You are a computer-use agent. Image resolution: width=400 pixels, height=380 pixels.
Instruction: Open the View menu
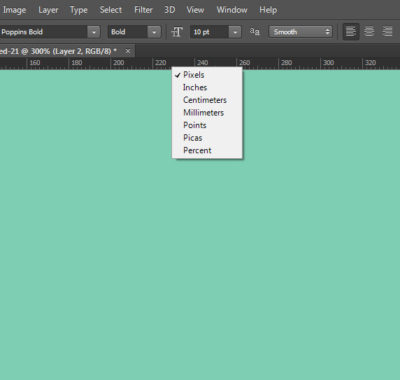pyautogui.click(x=195, y=10)
